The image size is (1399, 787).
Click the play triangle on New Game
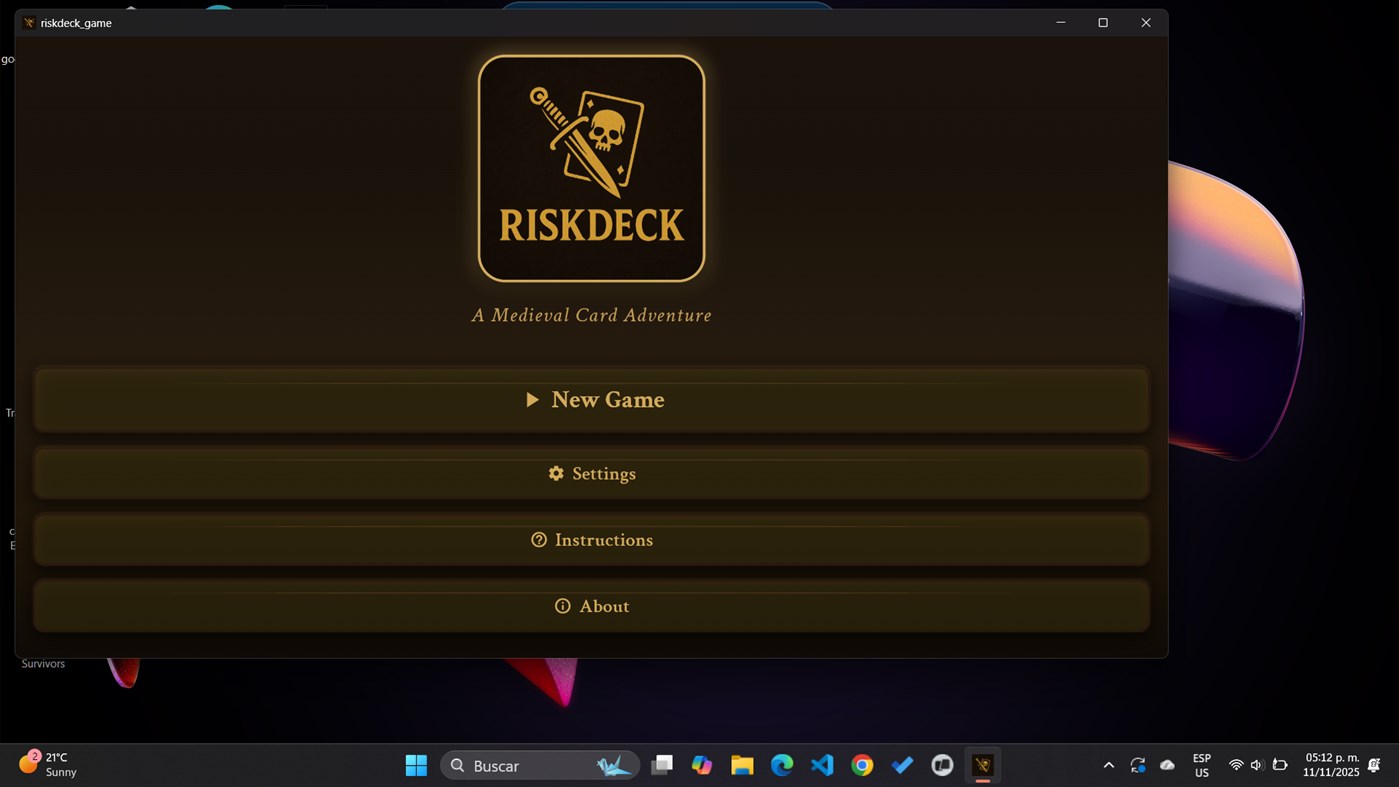click(533, 399)
